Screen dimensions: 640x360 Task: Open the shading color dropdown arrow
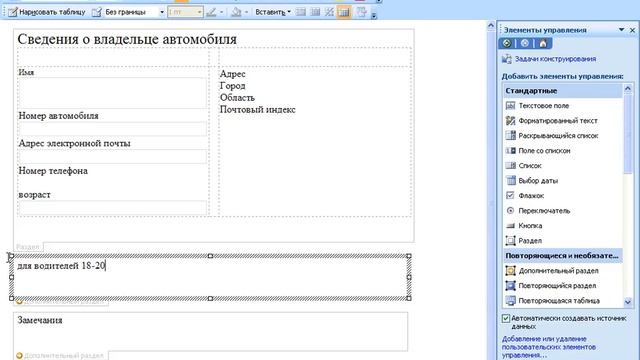(246, 12)
